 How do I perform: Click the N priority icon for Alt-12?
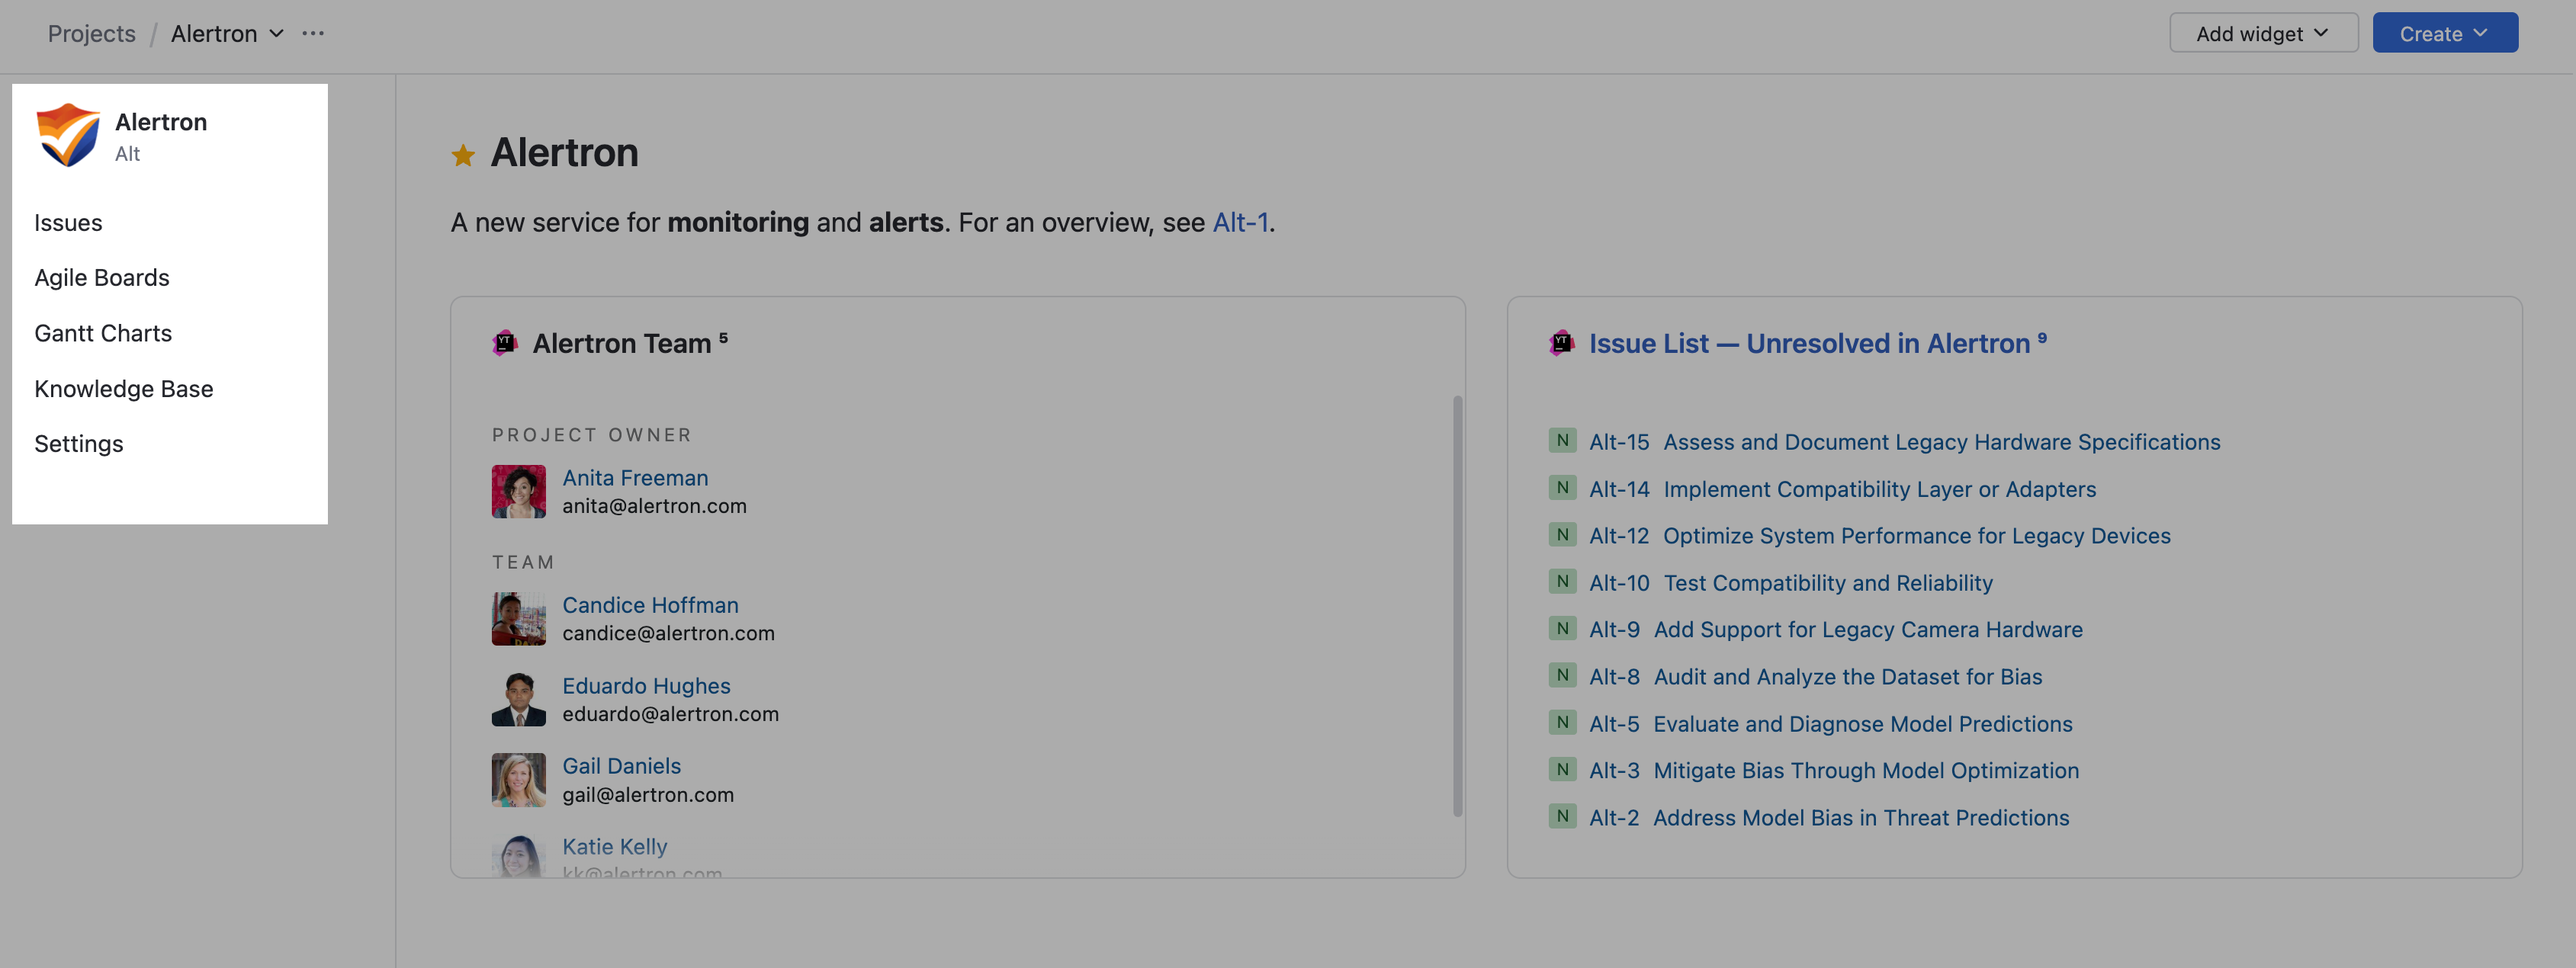click(x=1563, y=535)
